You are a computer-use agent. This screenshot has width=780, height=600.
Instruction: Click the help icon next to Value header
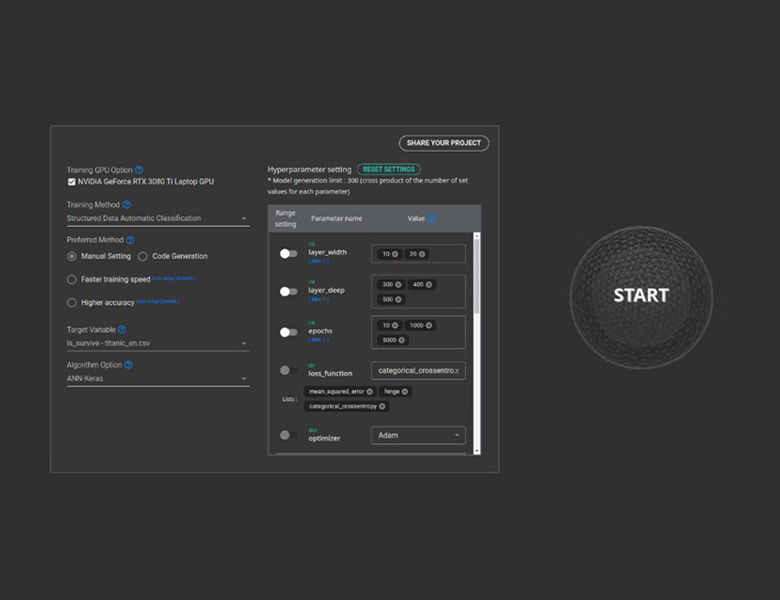tap(432, 218)
